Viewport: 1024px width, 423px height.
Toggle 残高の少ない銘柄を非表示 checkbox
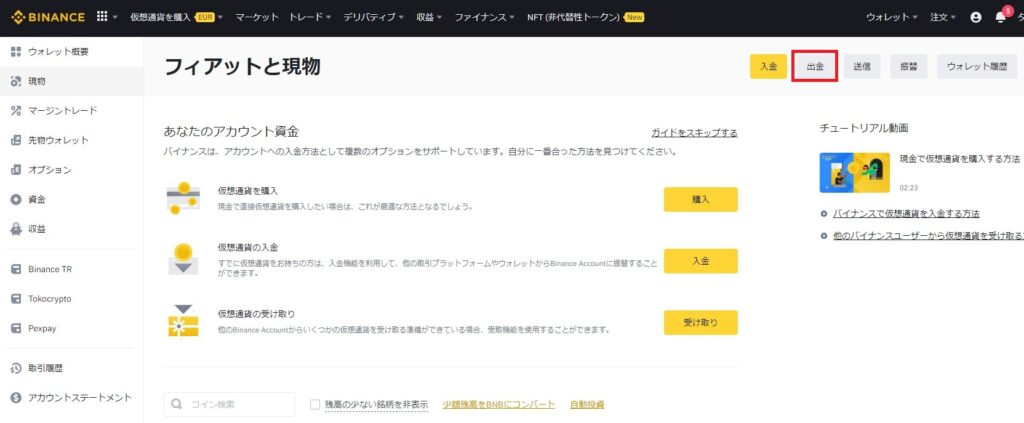tap(315, 404)
